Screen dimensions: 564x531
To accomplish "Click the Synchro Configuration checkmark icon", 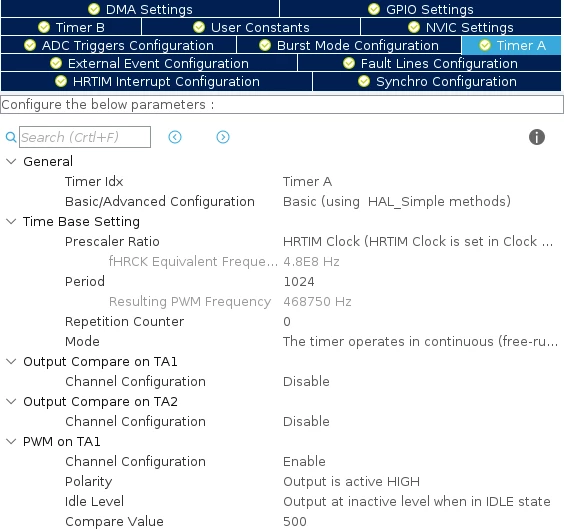I will tap(364, 81).
